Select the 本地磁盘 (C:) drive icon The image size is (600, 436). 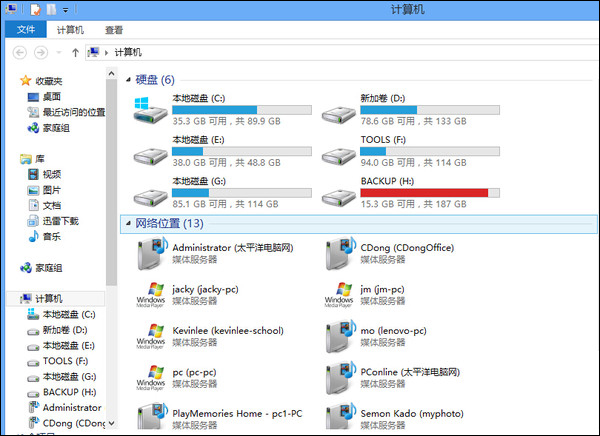150,110
